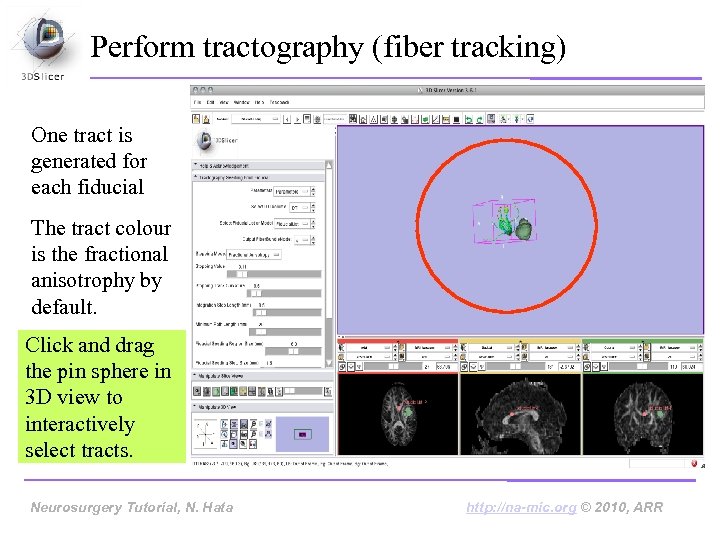Image resolution: width=720 pixels, height=540 pixels.
Task: Click the rotate view mouse mode icon
Action: point(530,119)
